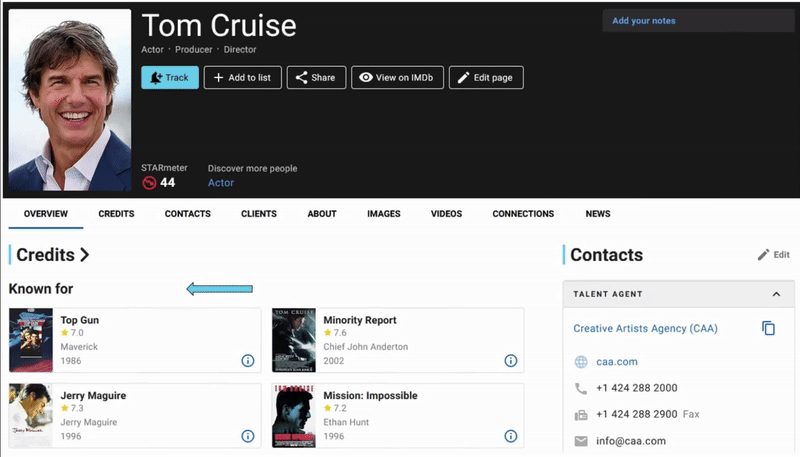
Task: Switch to the Credits tab
Action: pyautogui.click(x=116, y=214)
